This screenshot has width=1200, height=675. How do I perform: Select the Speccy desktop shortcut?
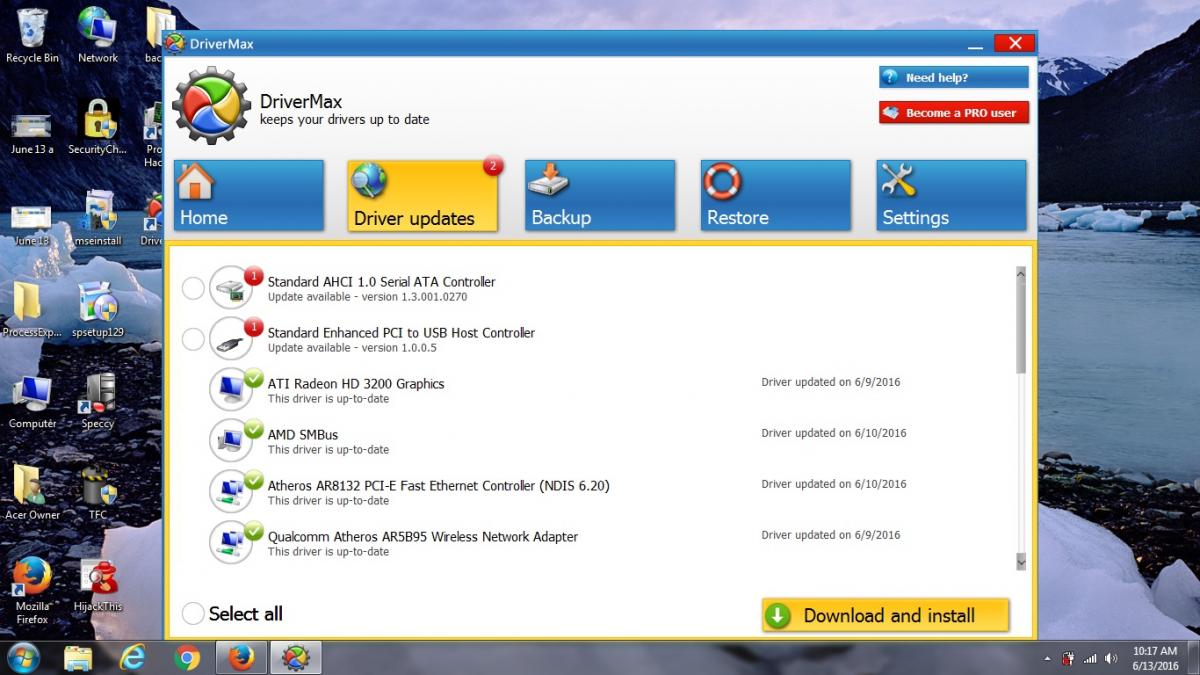pos(98,402)
